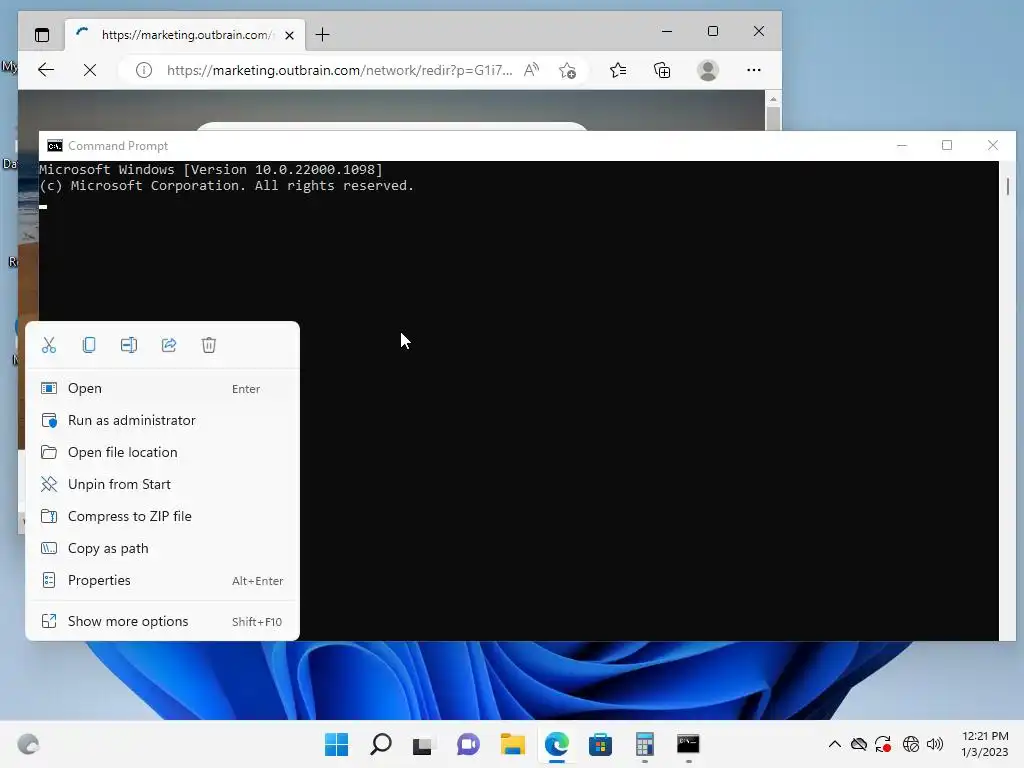
Task: Select Copy as path
Action: pyautogui.click(x=163, y=549)
